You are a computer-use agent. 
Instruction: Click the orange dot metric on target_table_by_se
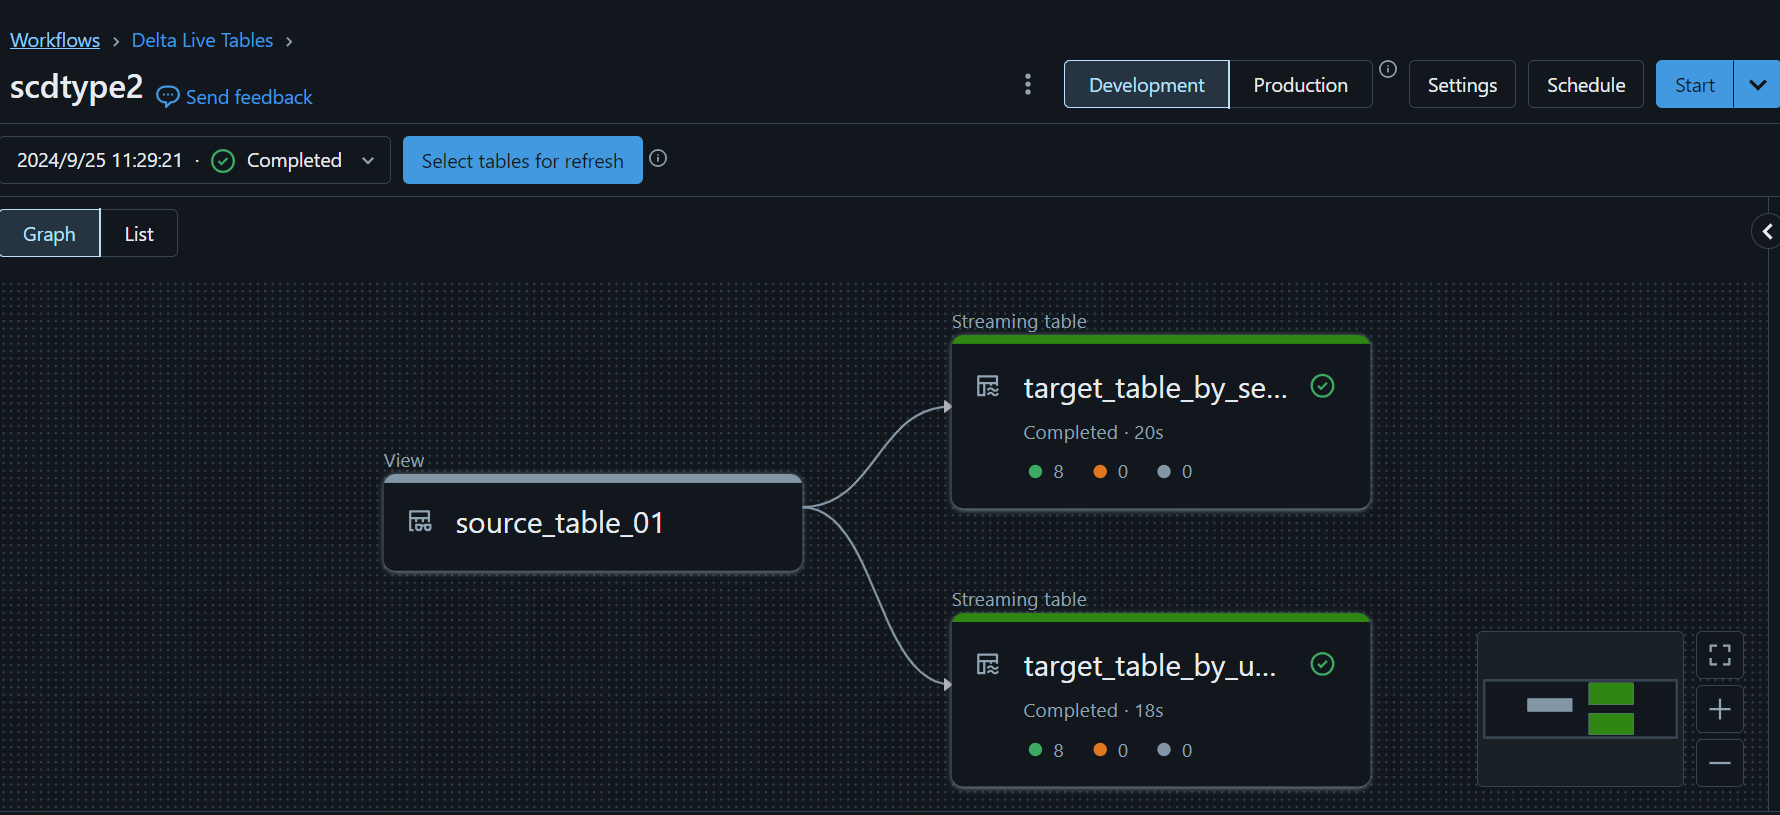point(1100,471)
